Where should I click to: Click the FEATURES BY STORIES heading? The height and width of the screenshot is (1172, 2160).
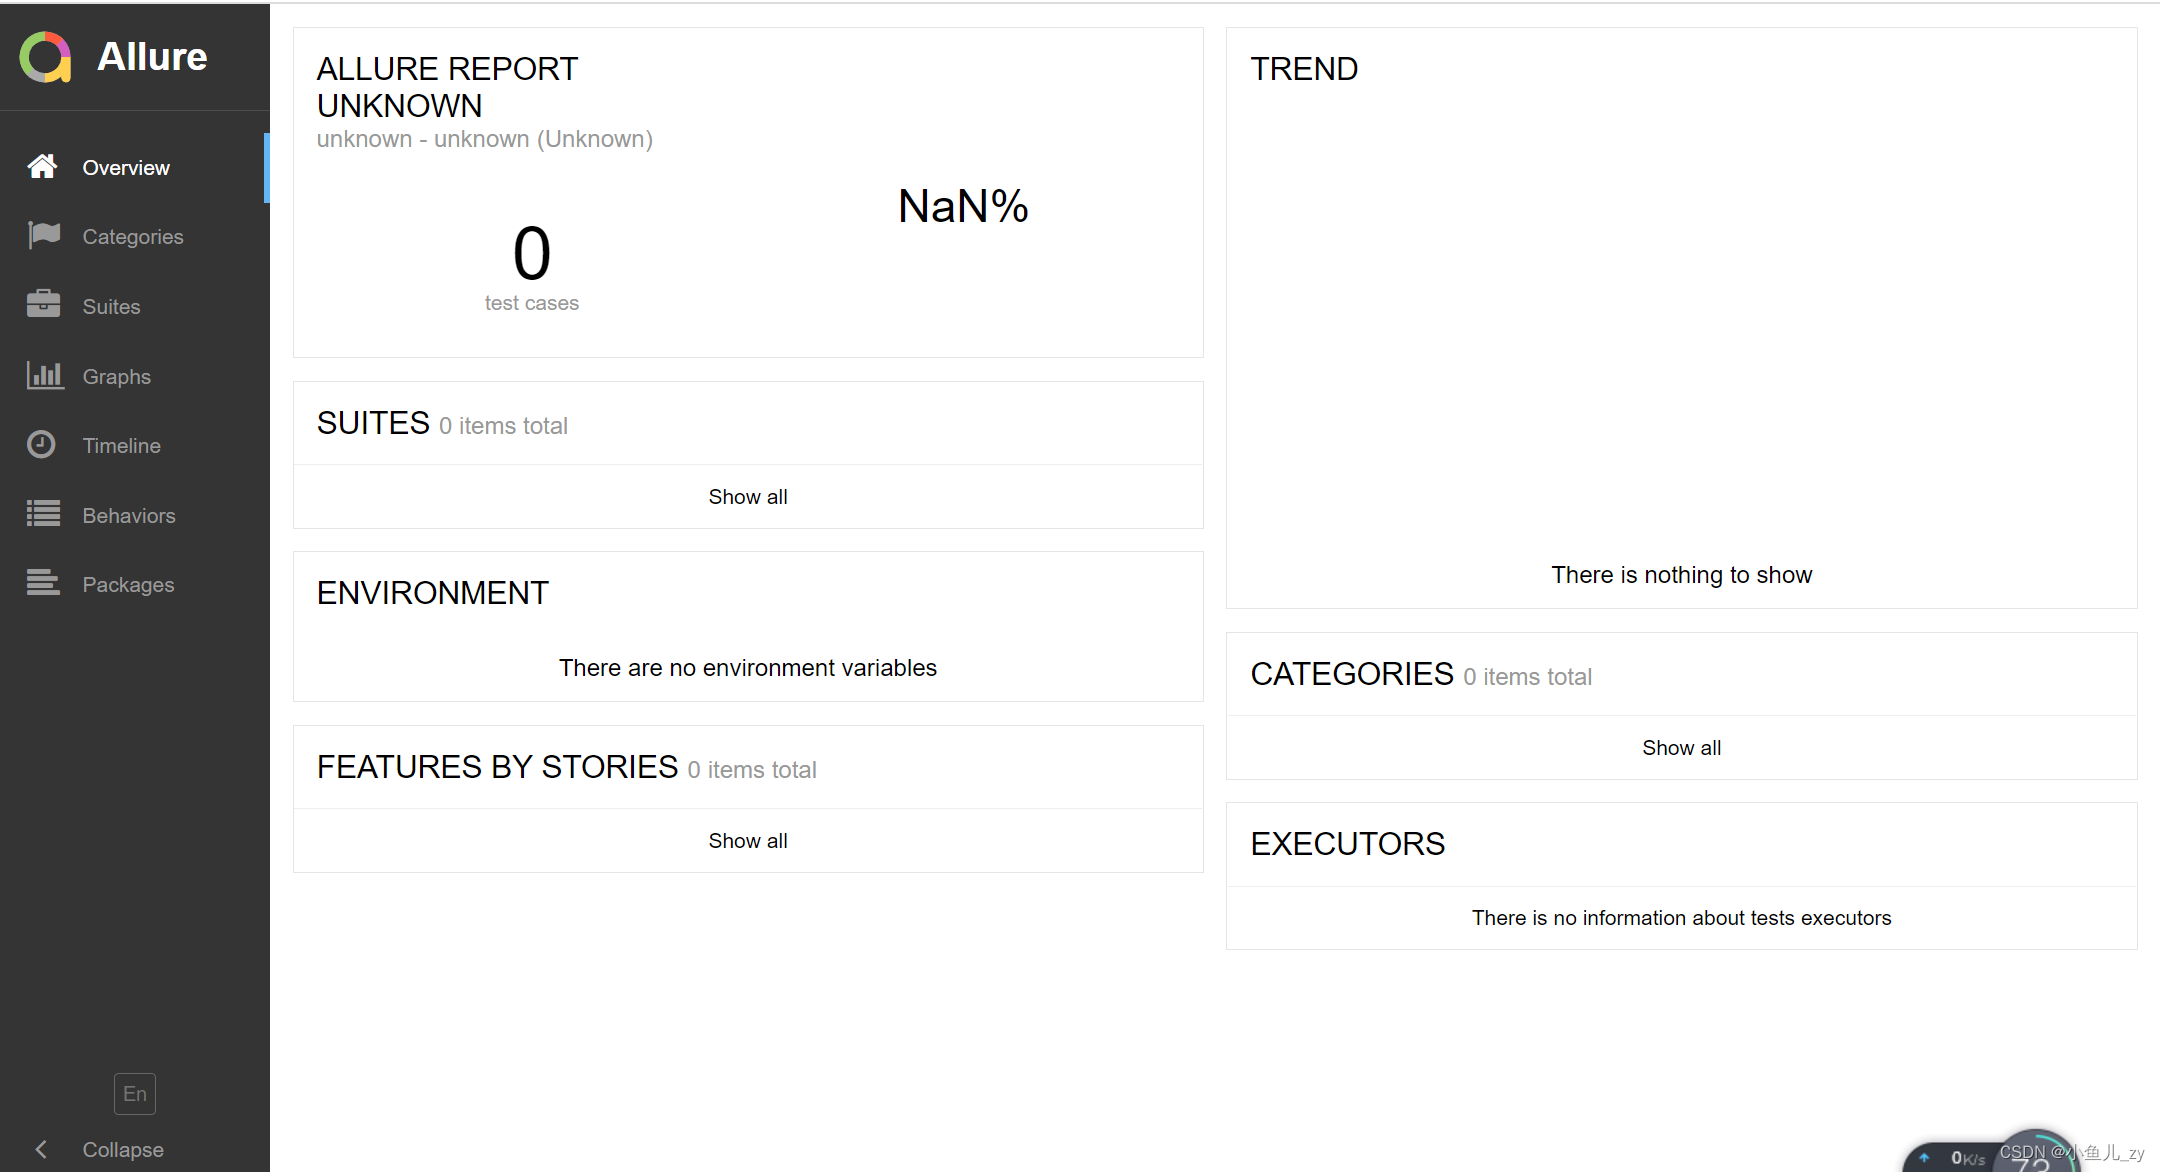pos(497,767)
